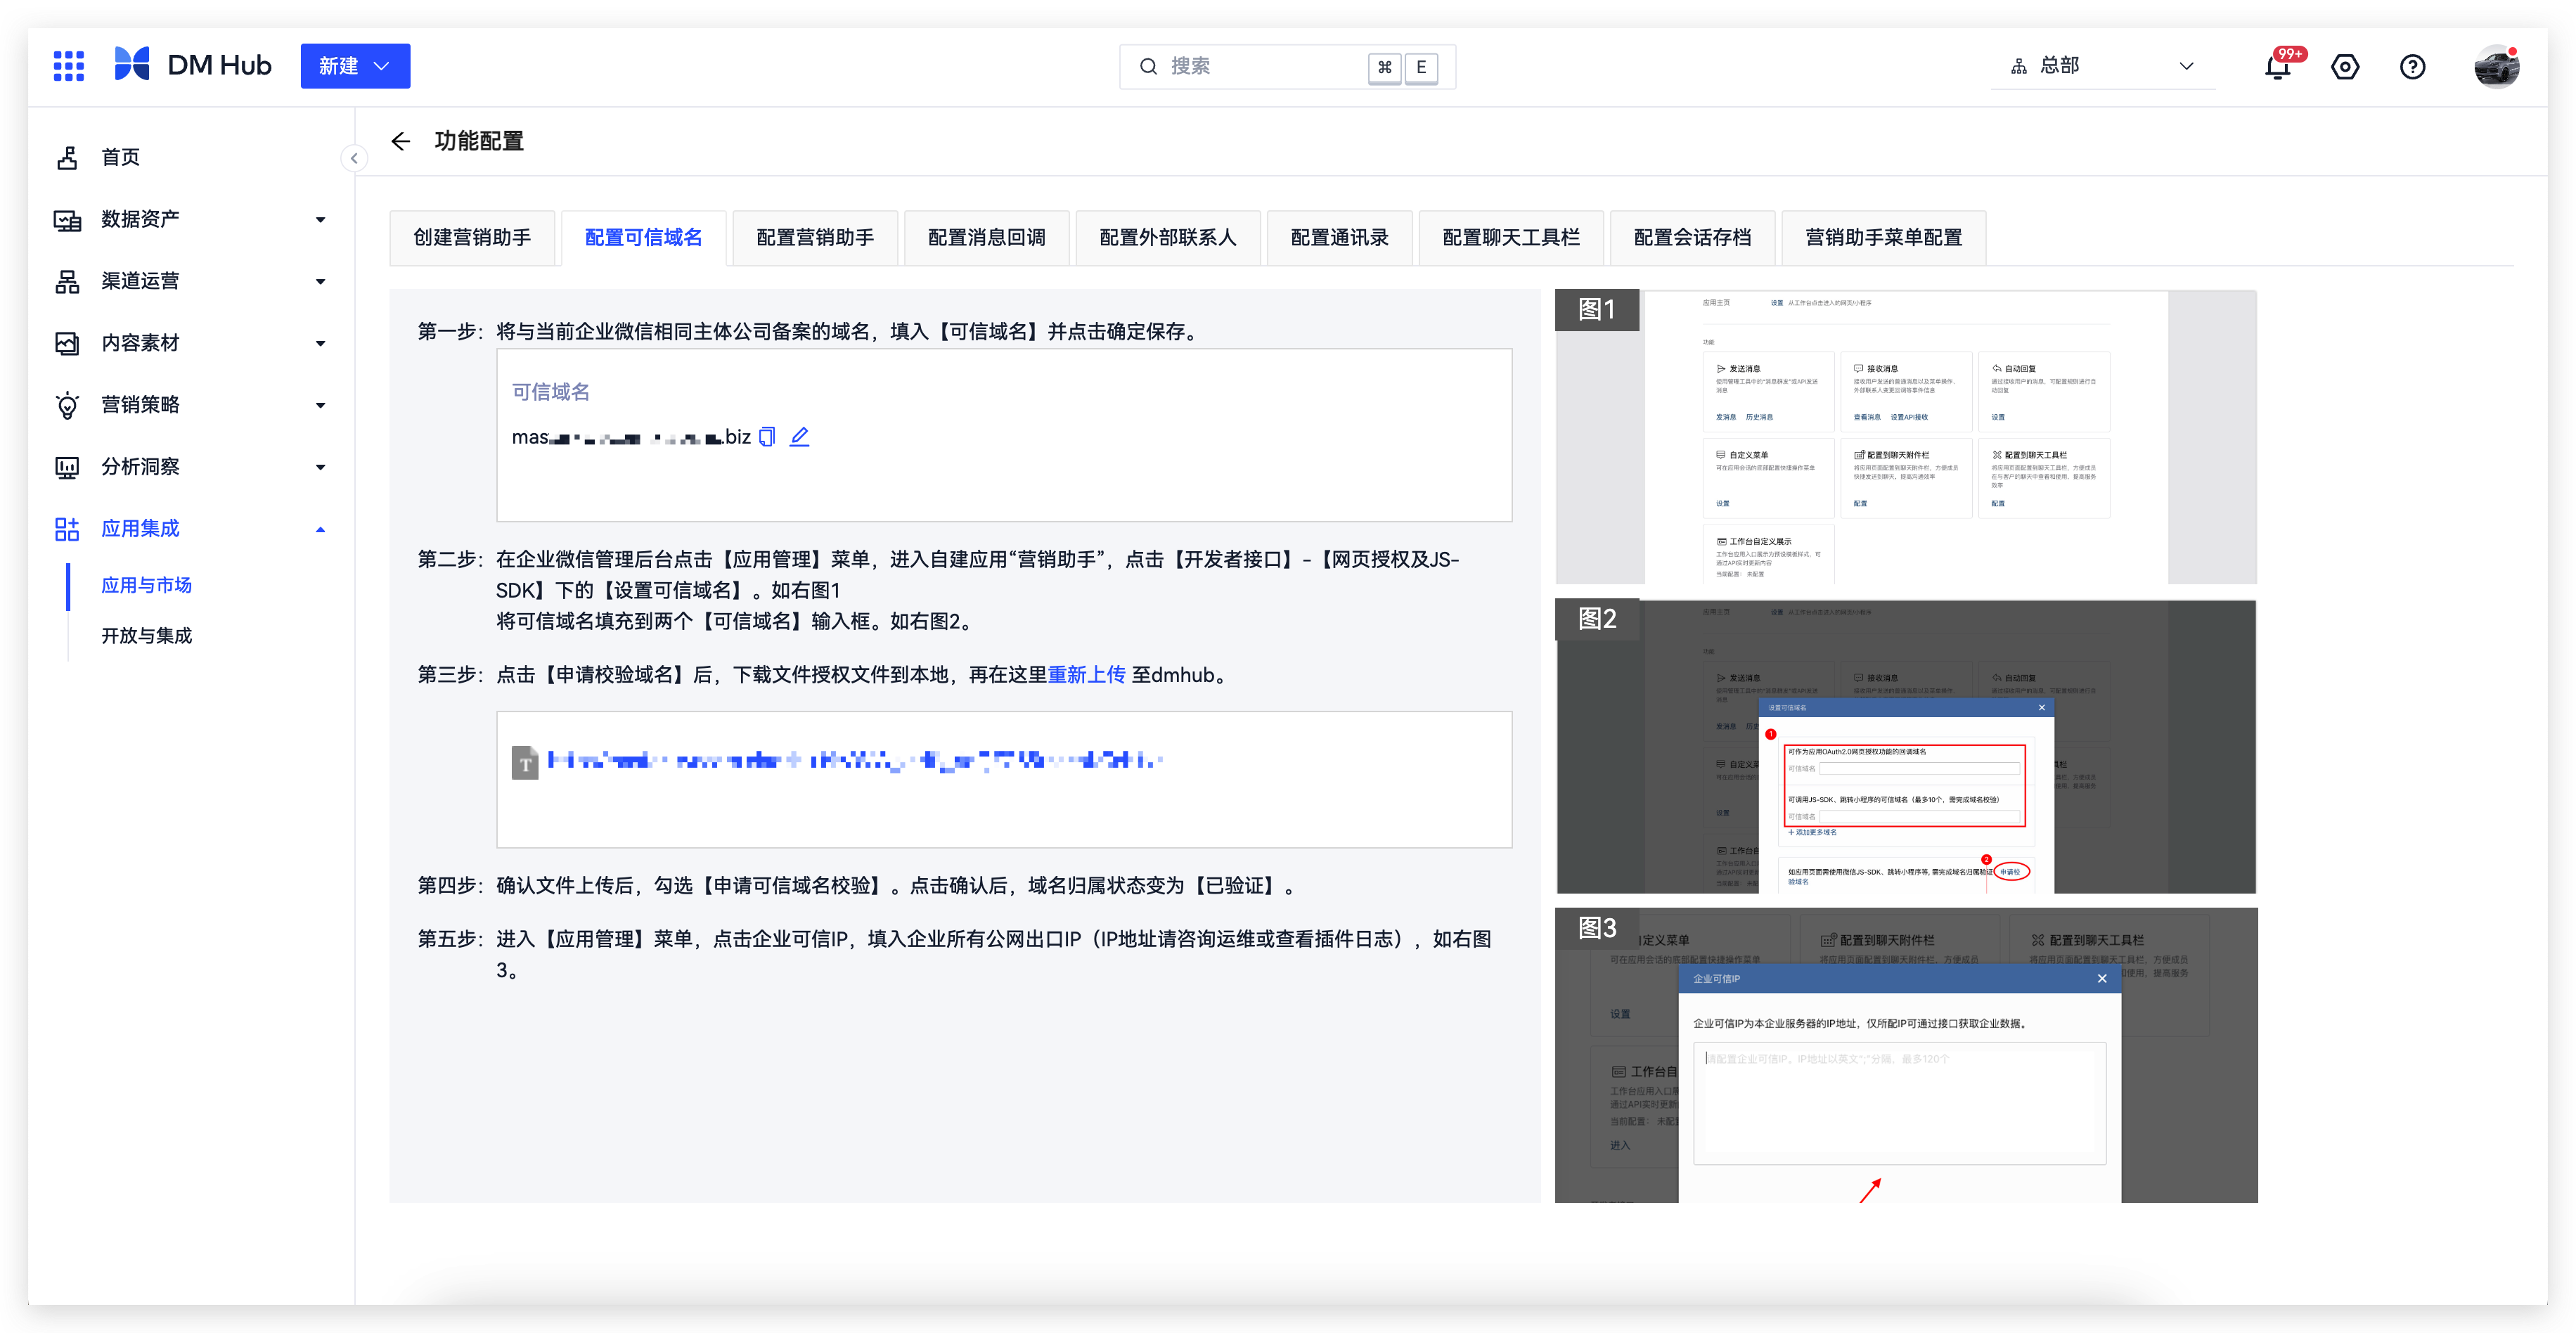Open the 配置会话存档 tab

point(1692,238)
